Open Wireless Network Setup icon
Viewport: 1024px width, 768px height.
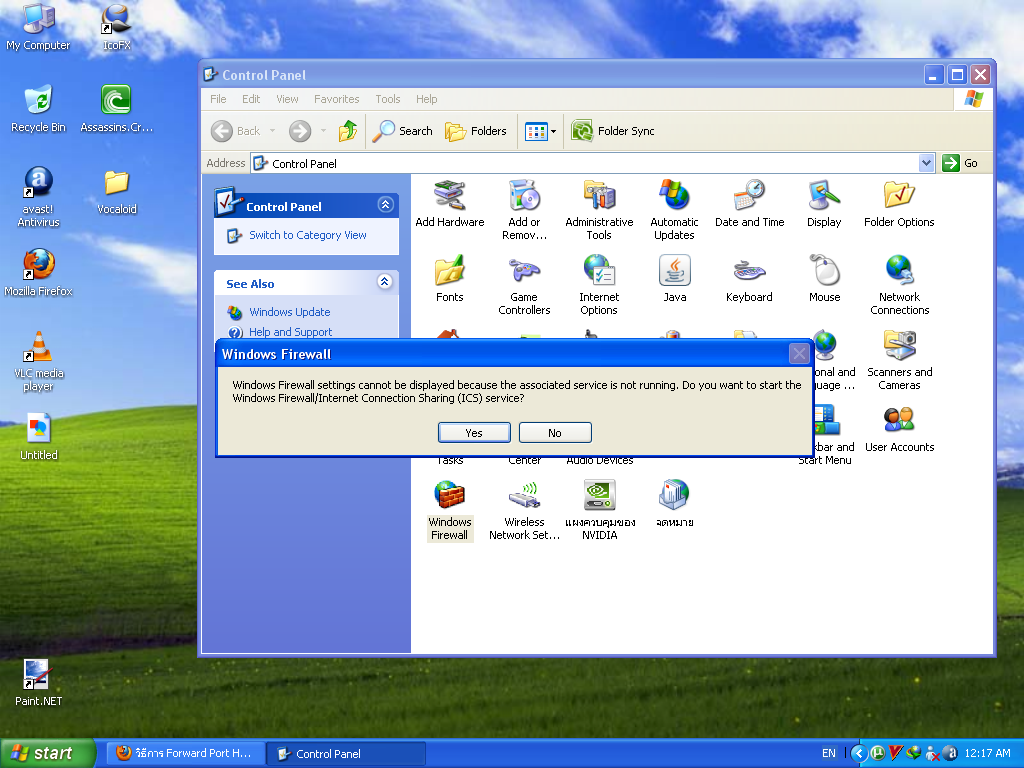click(524, 496)
